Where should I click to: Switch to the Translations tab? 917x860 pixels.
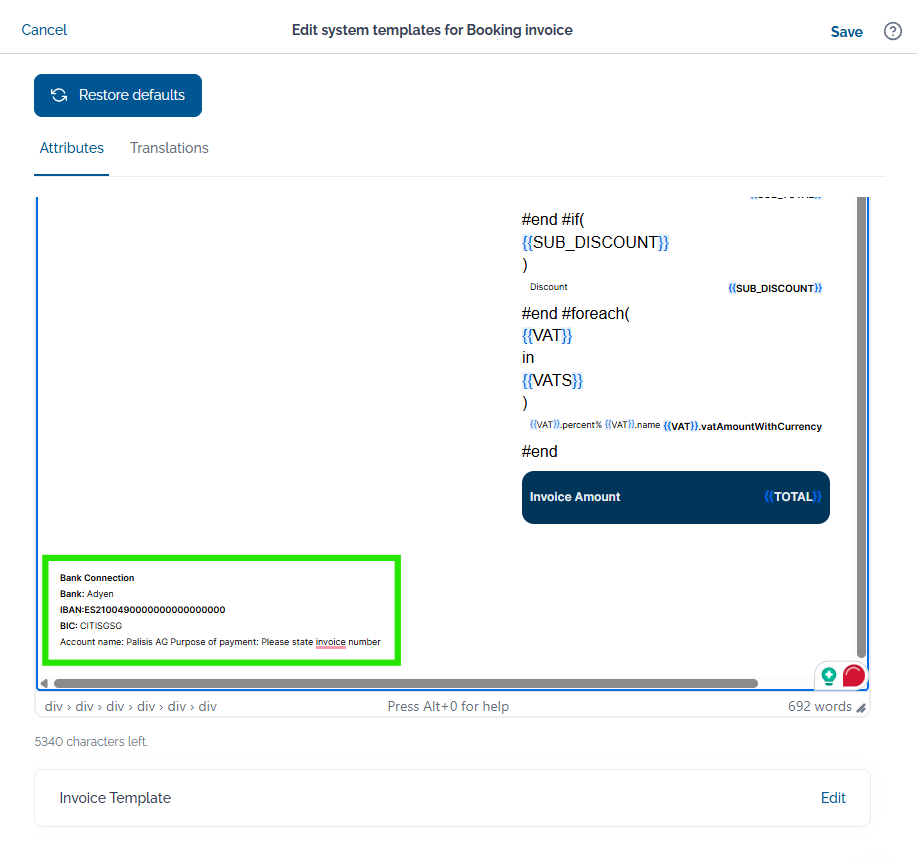click(169, 148)
